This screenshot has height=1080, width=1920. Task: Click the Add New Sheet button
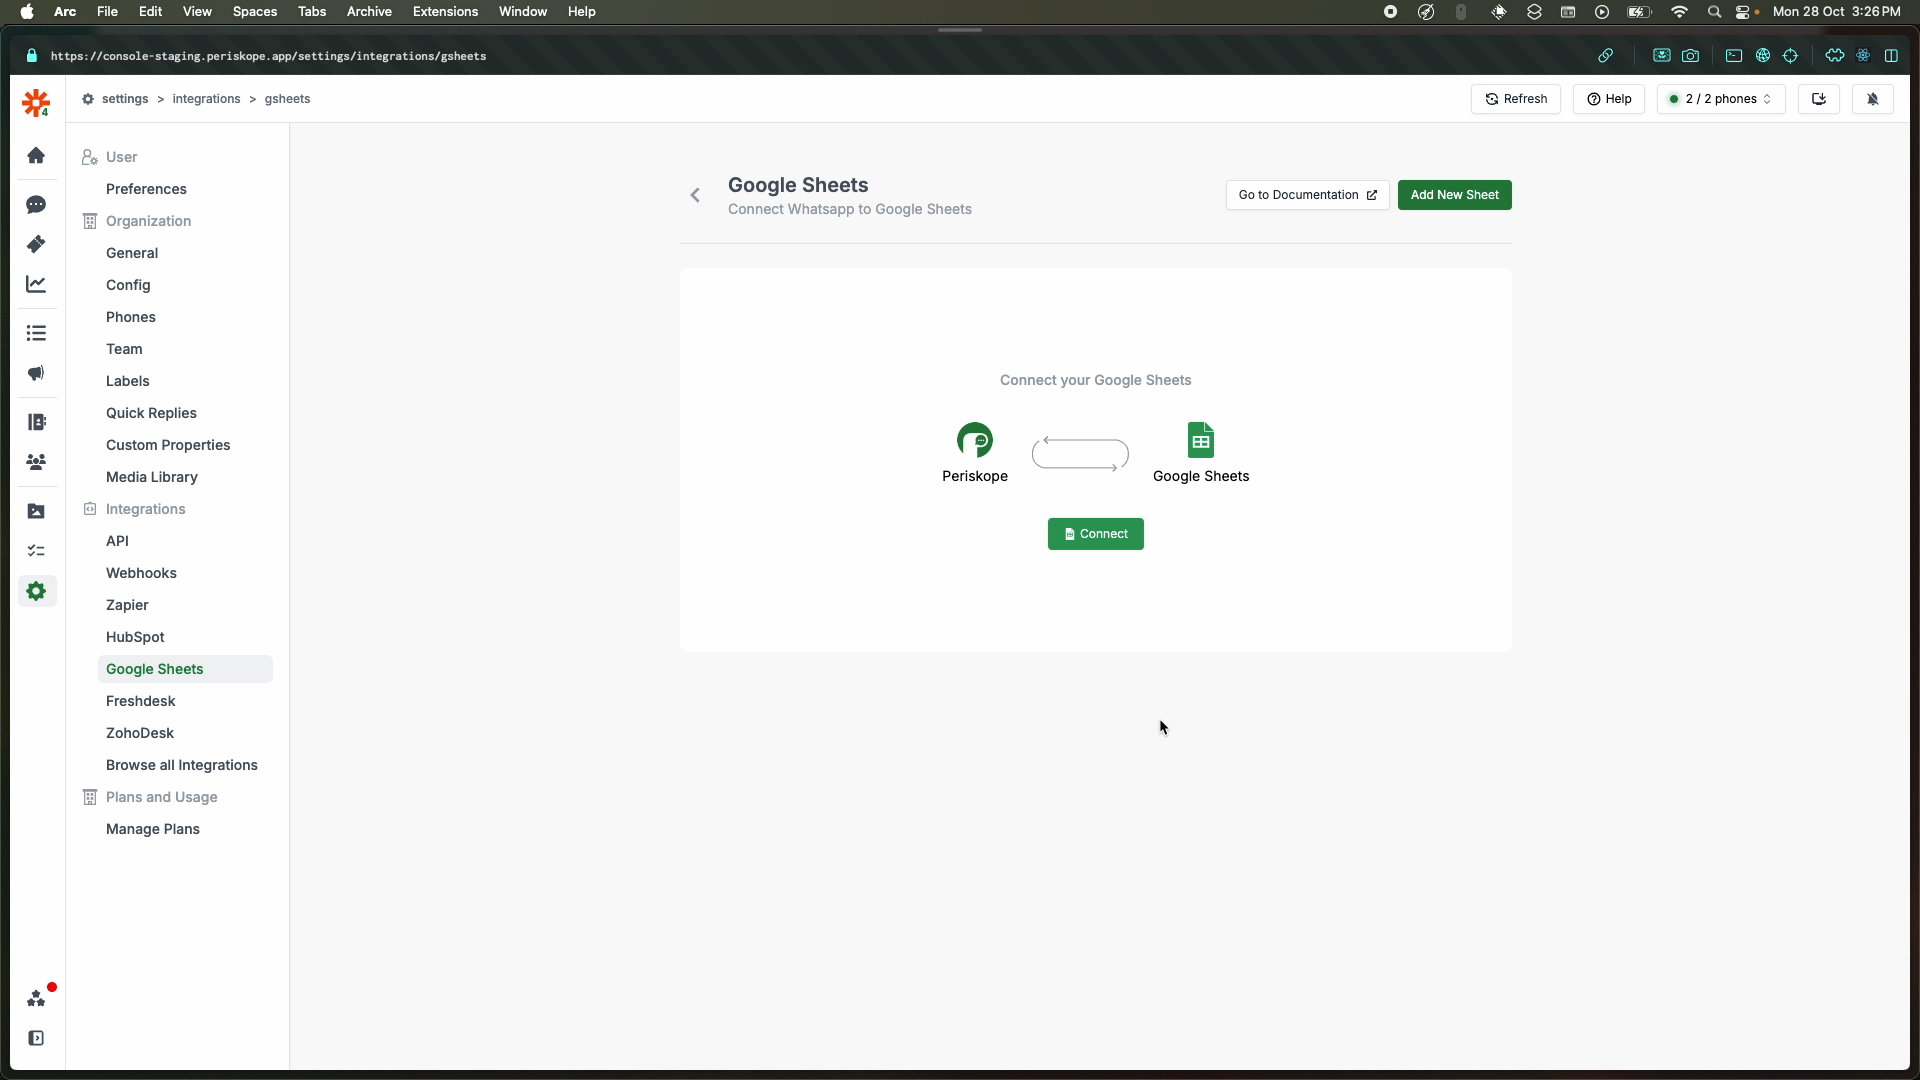point(1455,195)
